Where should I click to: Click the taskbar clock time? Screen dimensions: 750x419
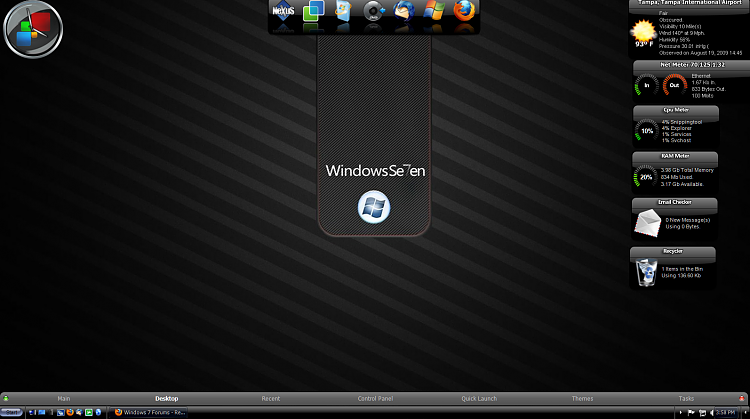[726, 412]
